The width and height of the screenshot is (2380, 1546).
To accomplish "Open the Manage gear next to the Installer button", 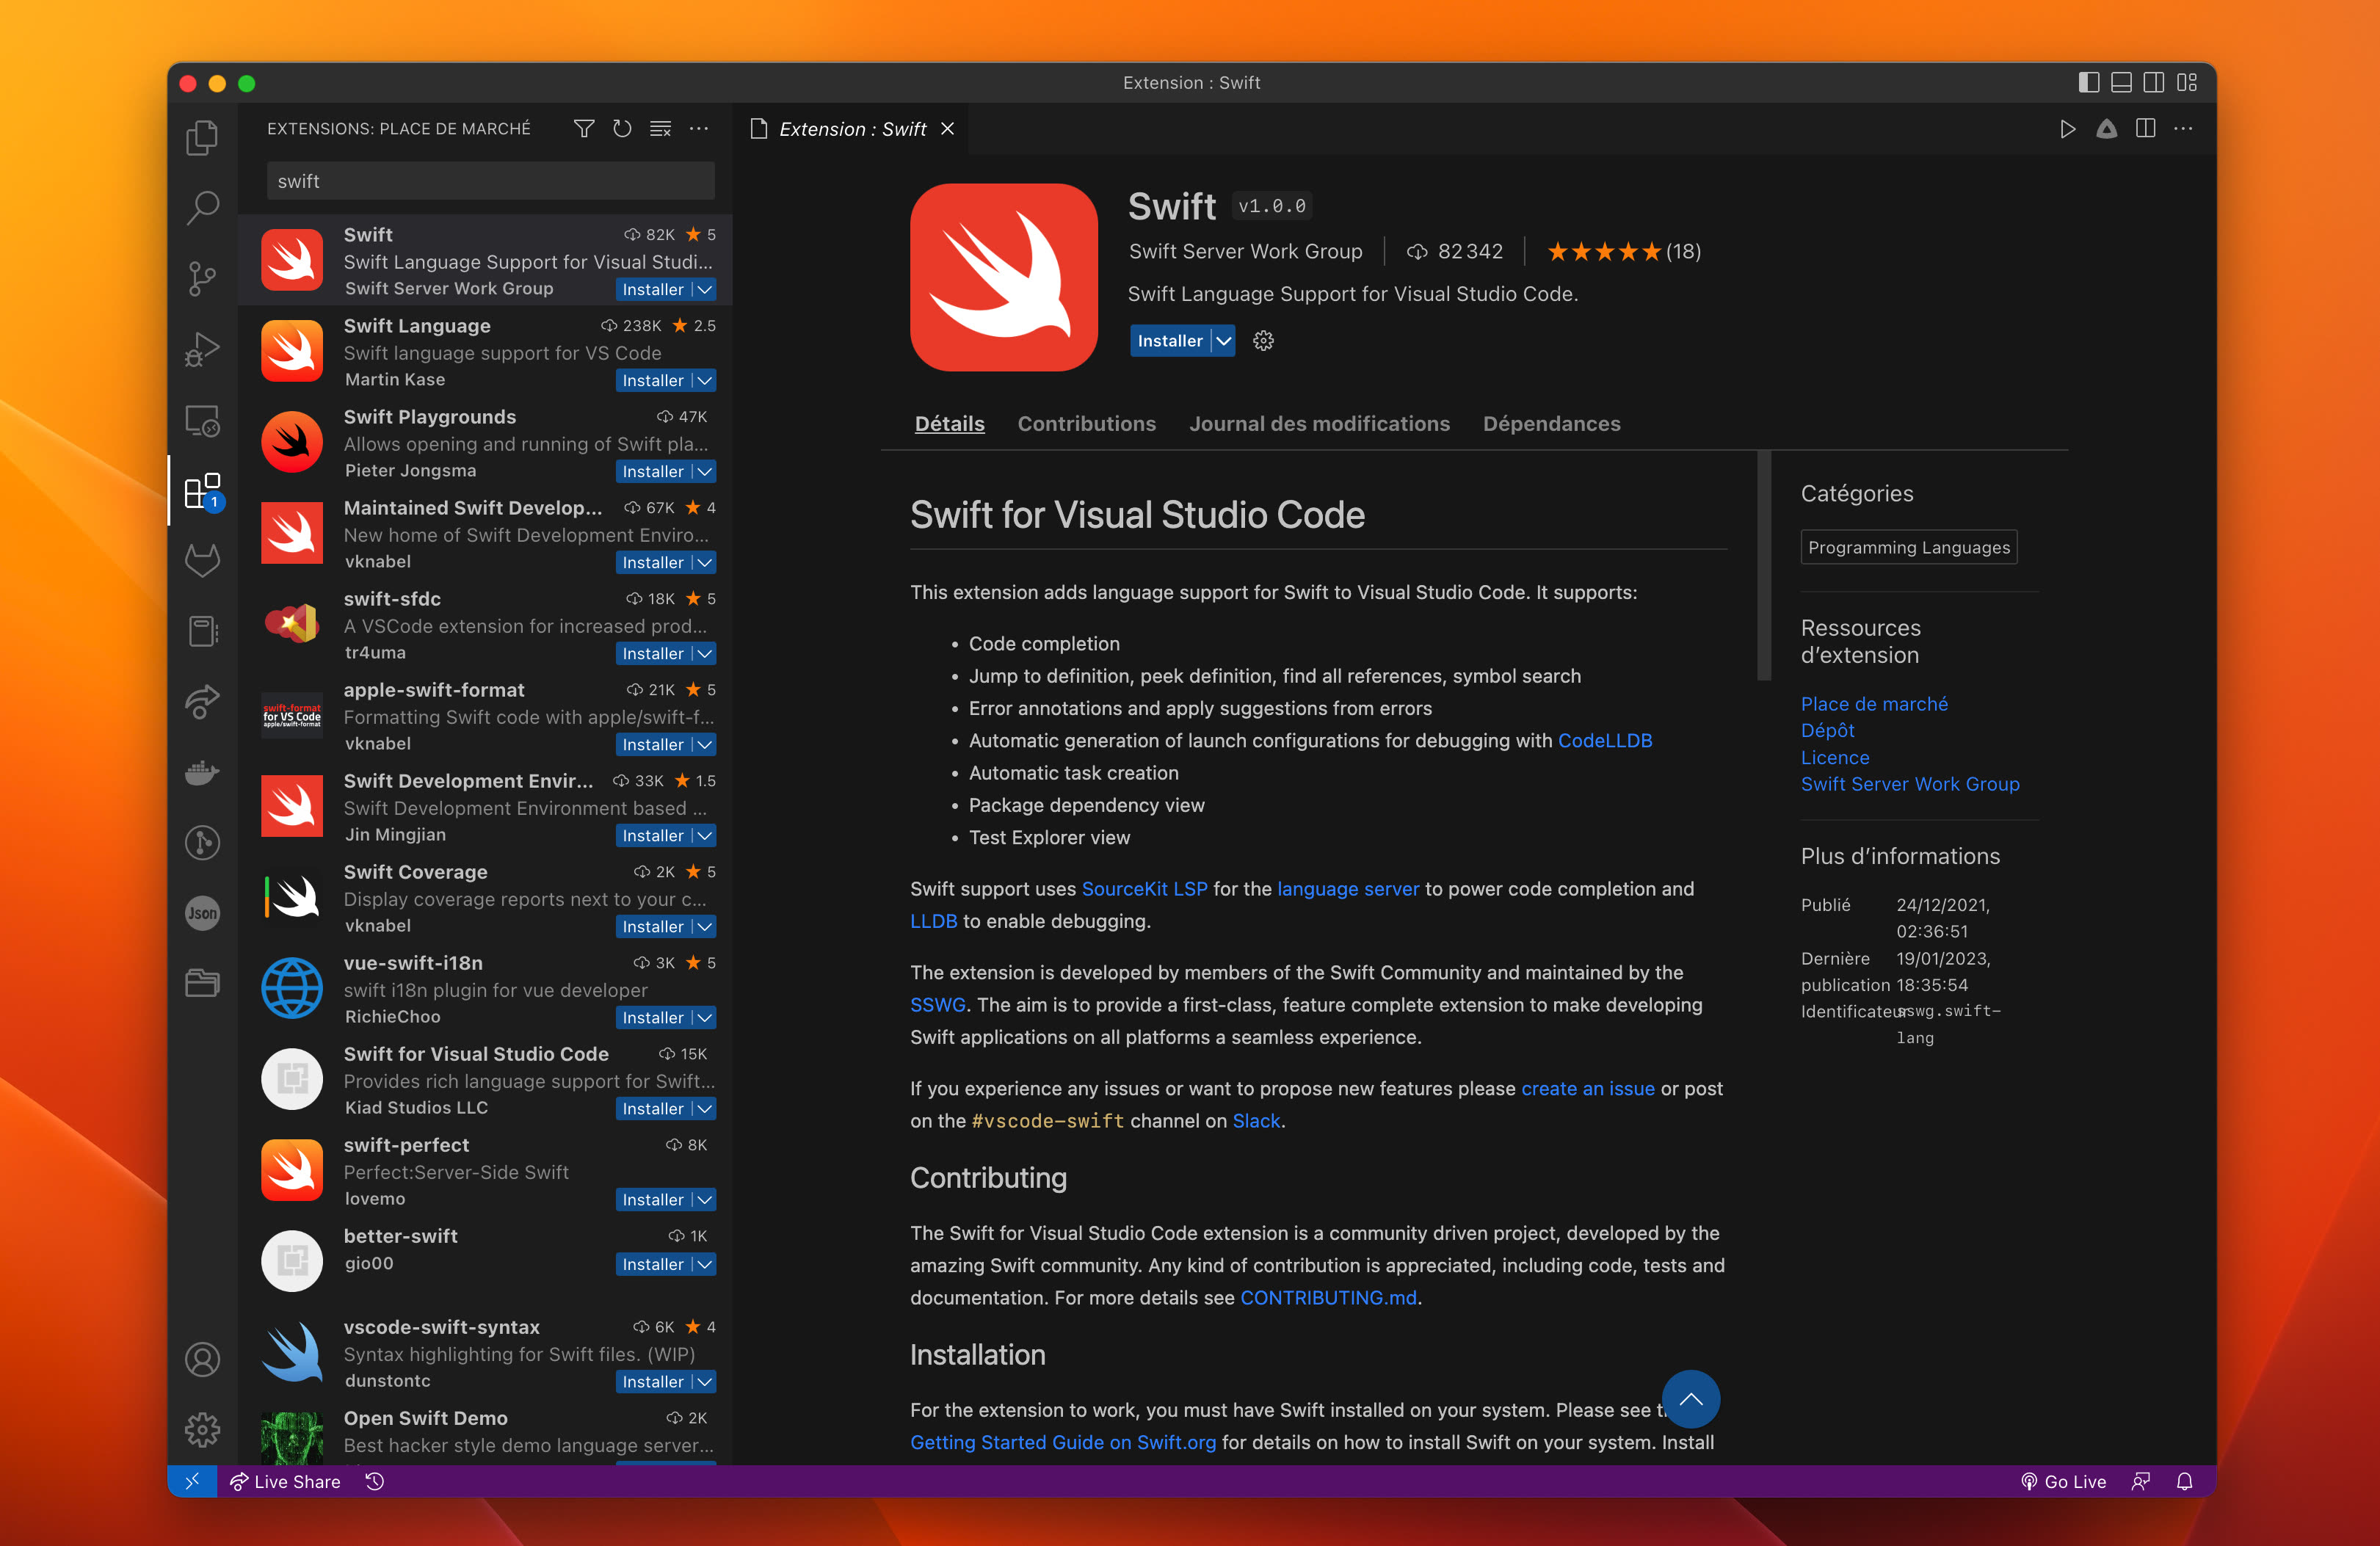I will pyautogui.click(x=1263, y=341).
